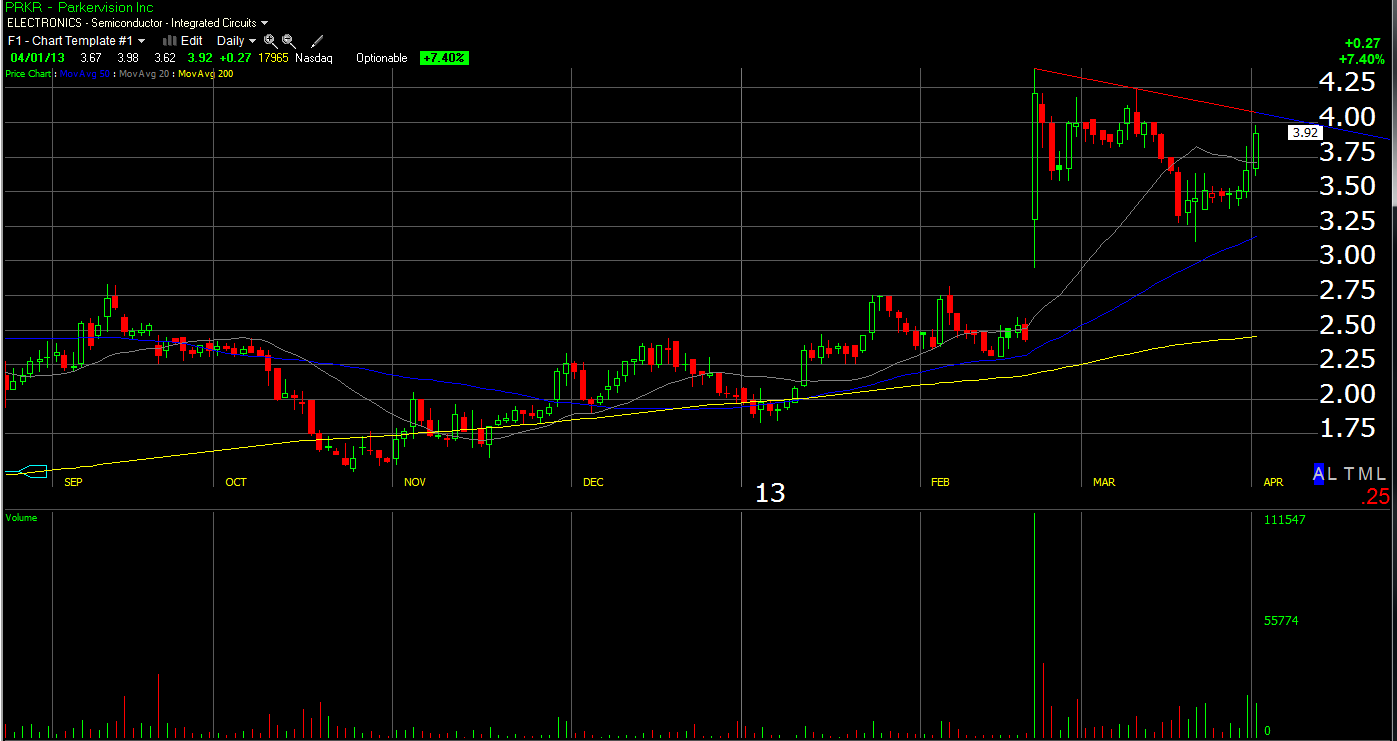The image size is (1397, 741).
Task: Click the Volume pane label
Action: point(21,518)
